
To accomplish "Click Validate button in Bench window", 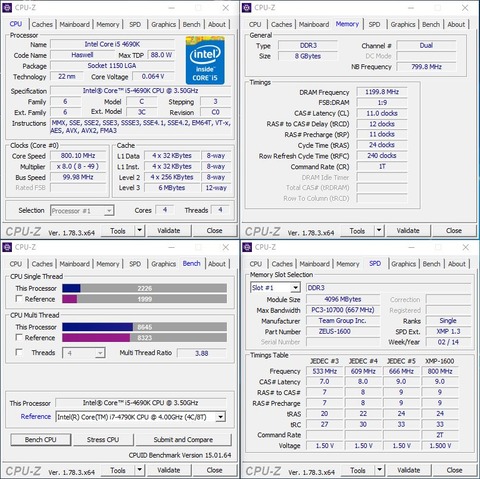I will [169, 470].
